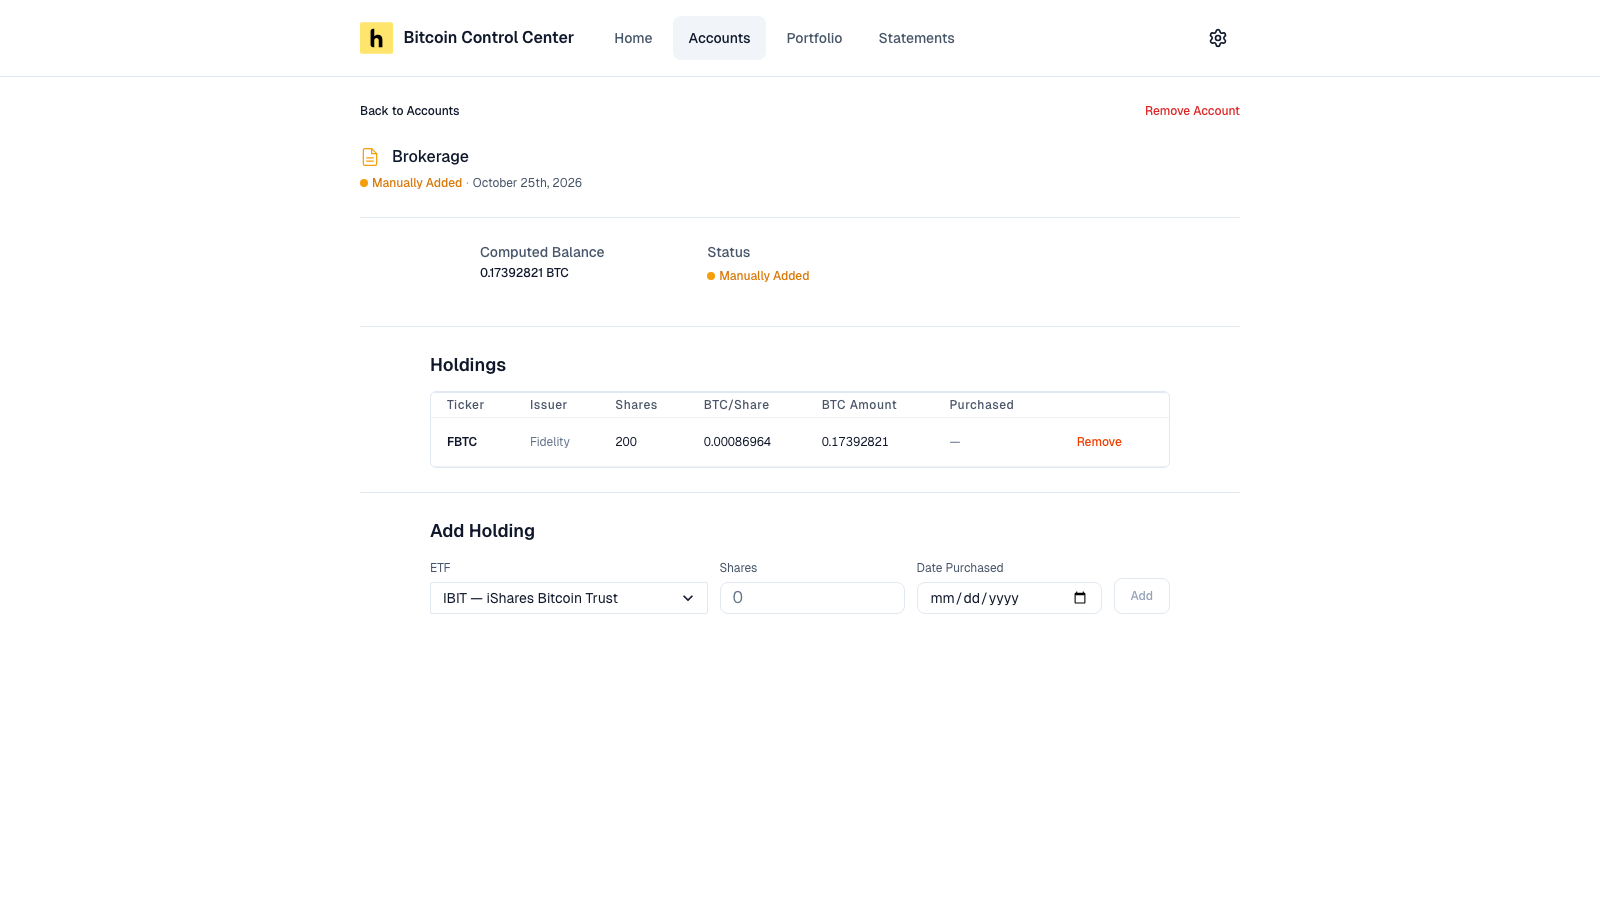Open the calendar picker icon

tap(1080, 598)
